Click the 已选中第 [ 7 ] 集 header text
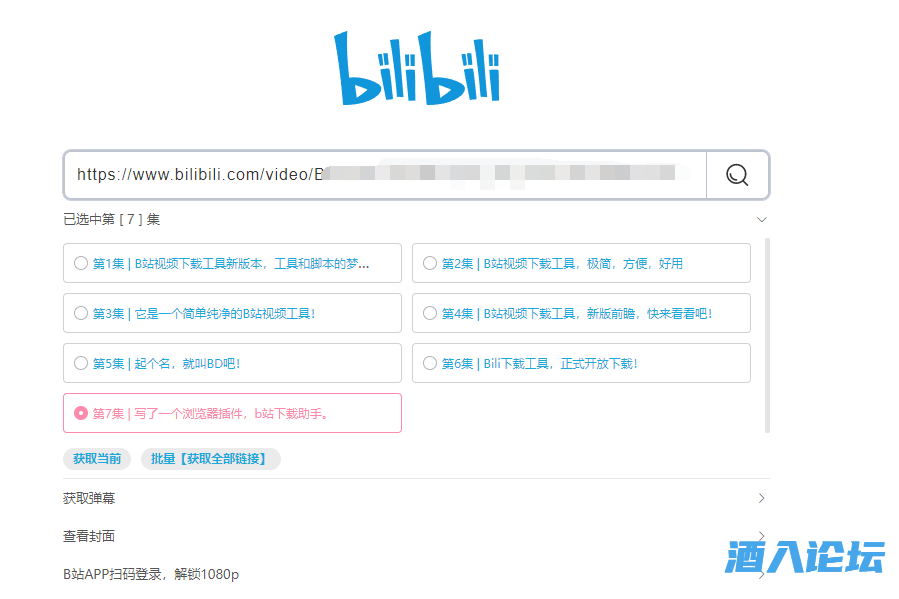 point(111,220)
